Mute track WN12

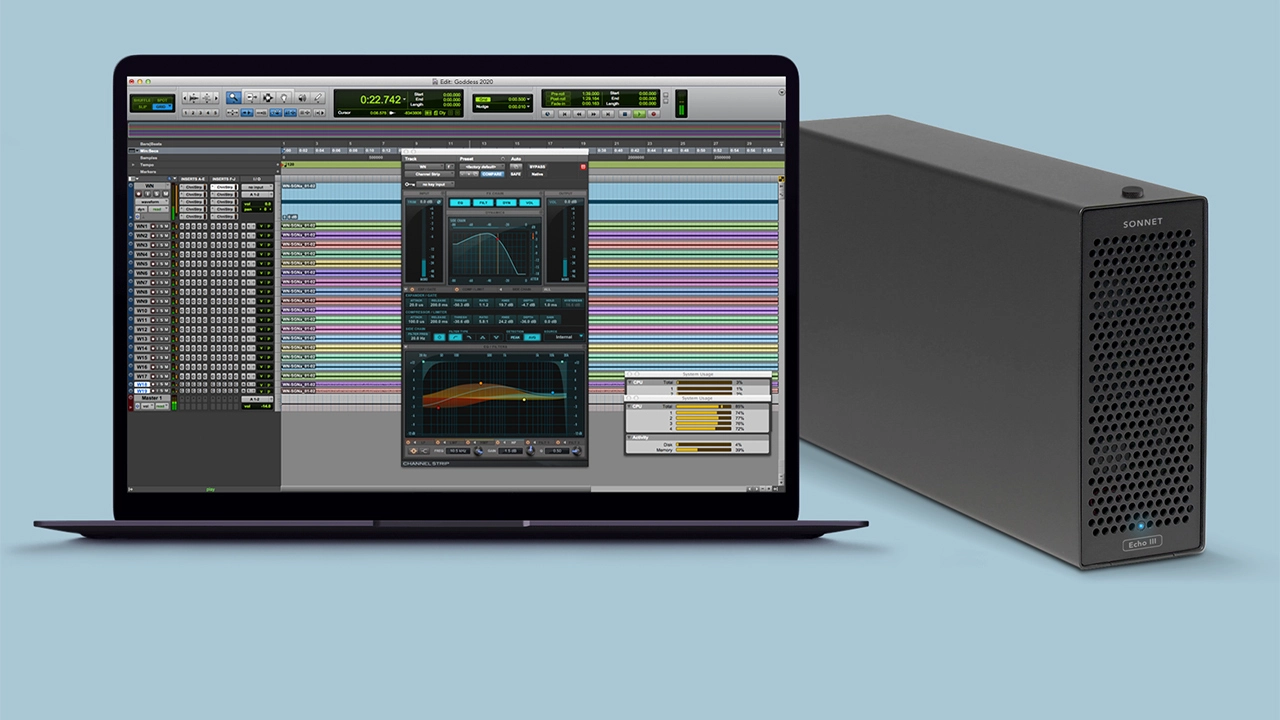(168, 329)
